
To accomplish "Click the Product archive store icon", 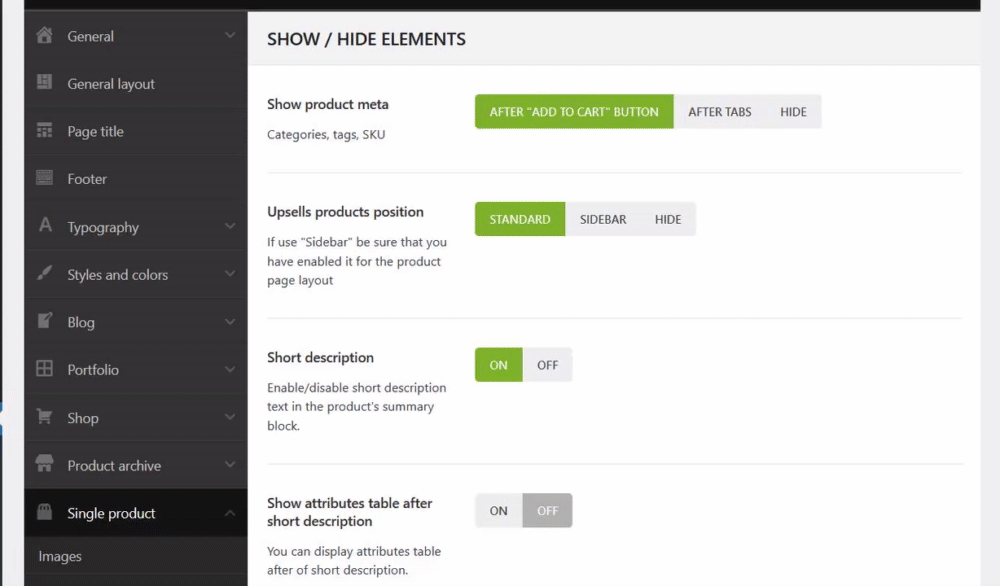I will coord(45,464).
